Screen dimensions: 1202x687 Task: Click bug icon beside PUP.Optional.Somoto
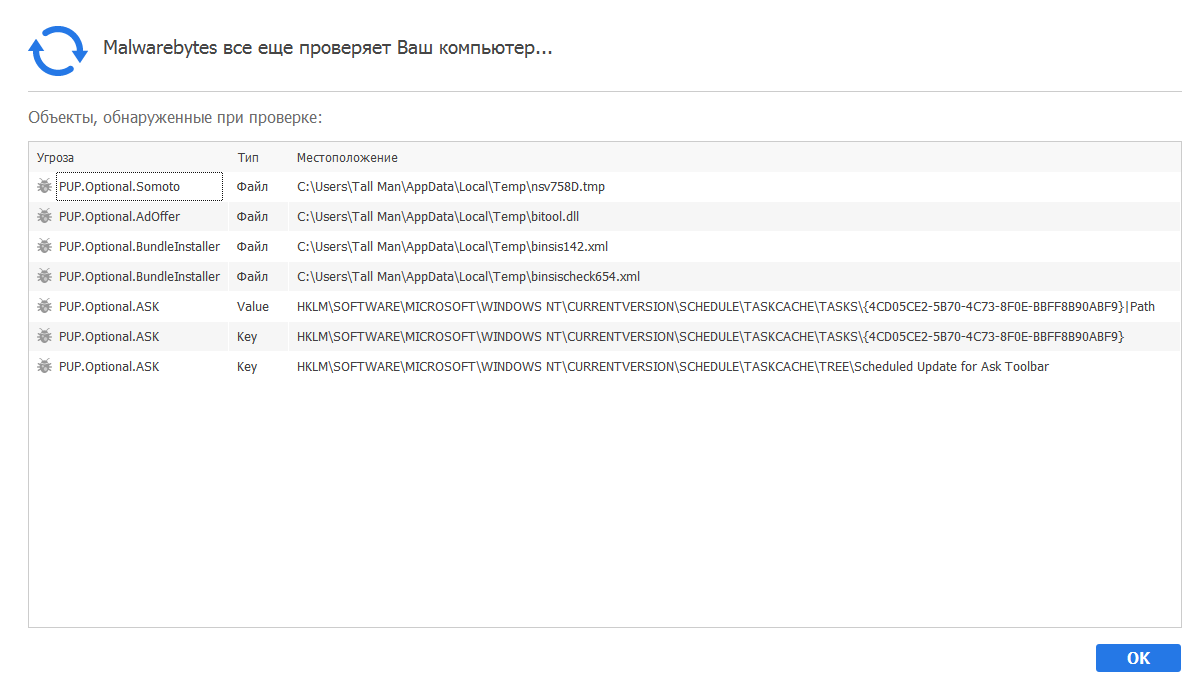[44, 186]
